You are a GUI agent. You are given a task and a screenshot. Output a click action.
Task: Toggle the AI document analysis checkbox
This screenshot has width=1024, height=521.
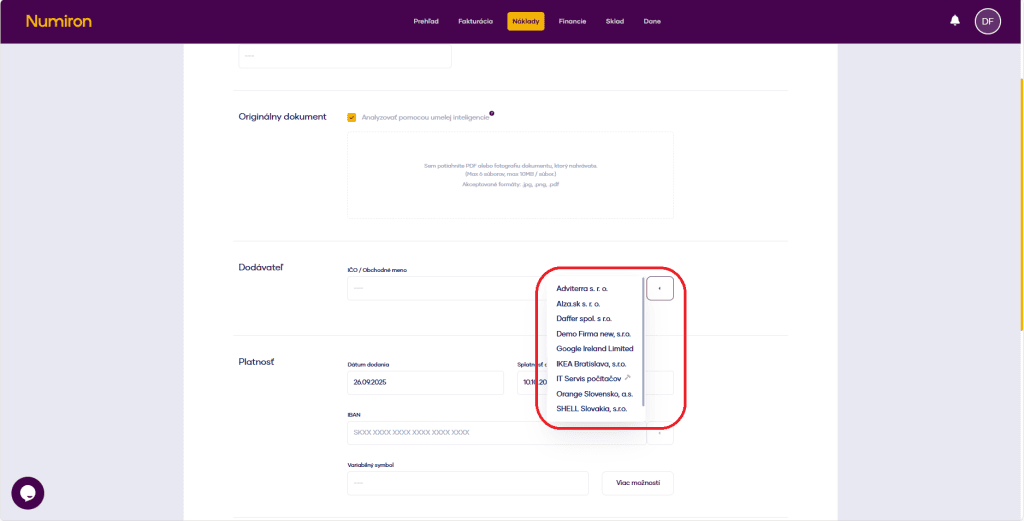tap(352, 117)
